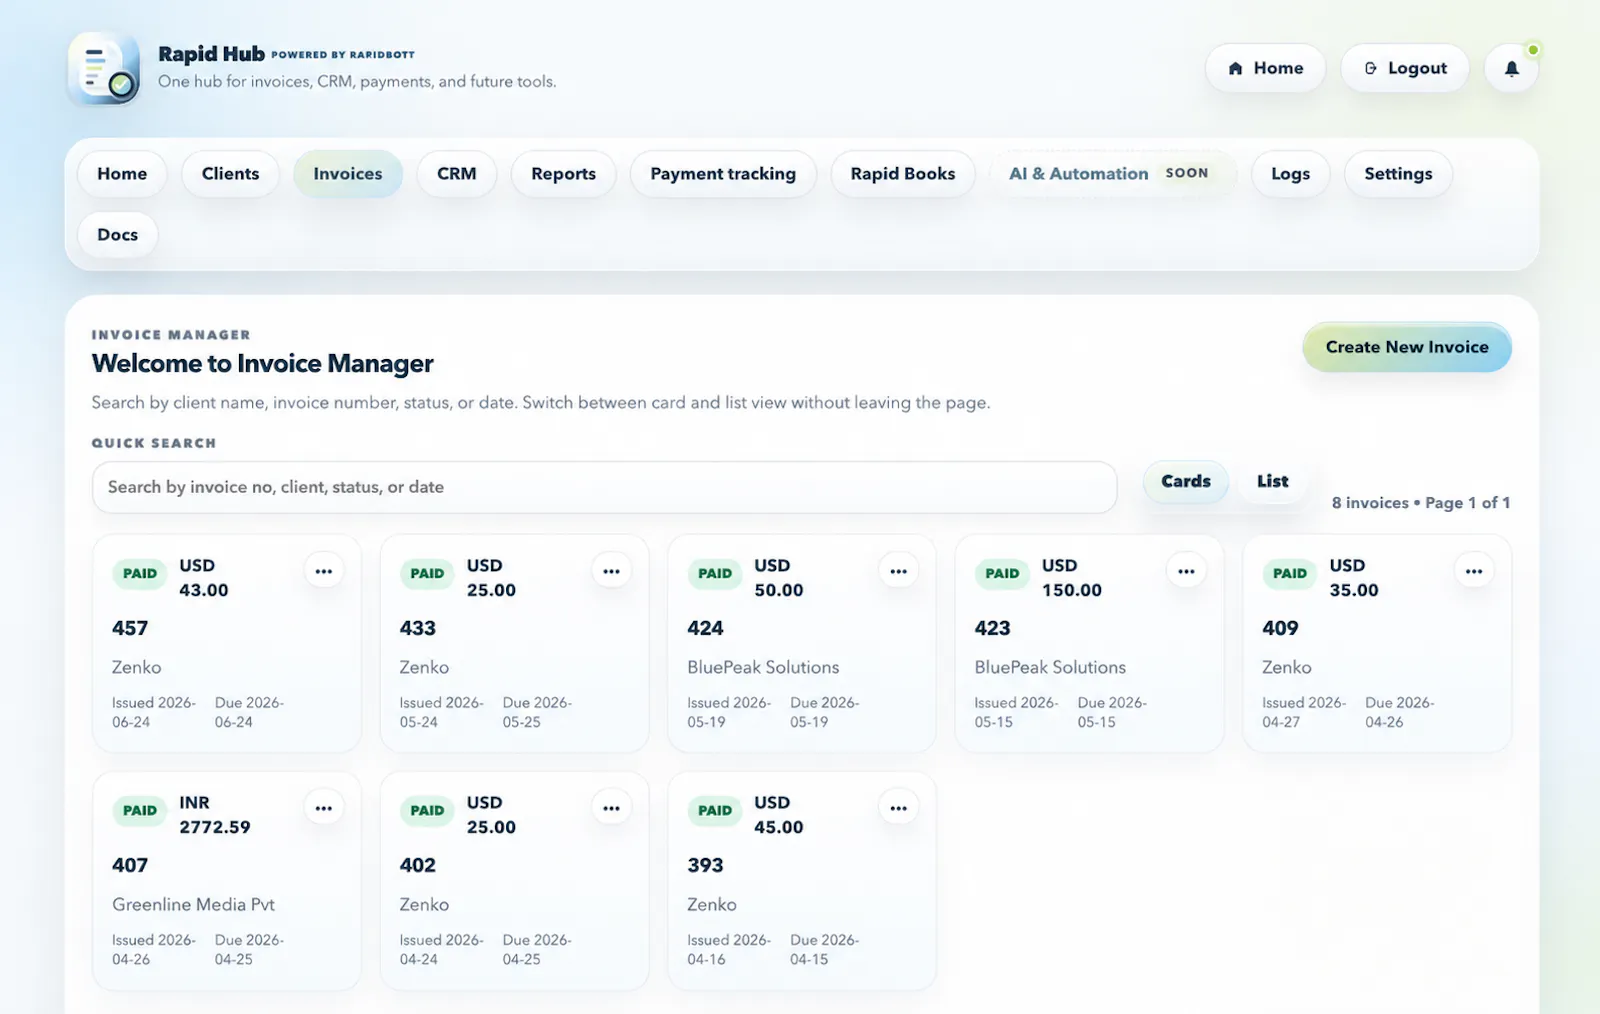Open the Reports tab
The height and width of the screenshot is (1014, 1600).
563,174
